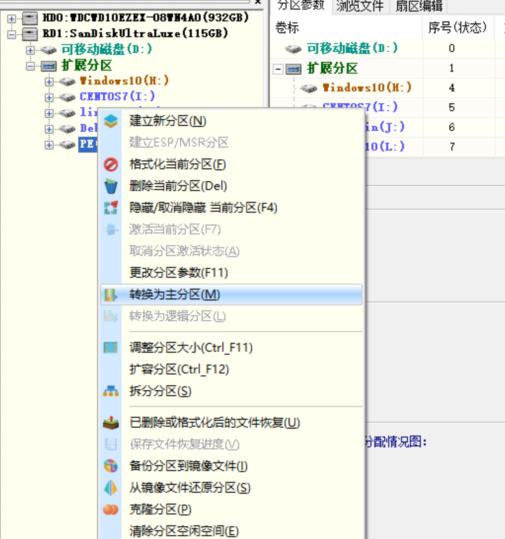Click the 备份分区到镜像文件 icon
The image size is (505, 539).
pyautogui.click(x=111, y=466)
